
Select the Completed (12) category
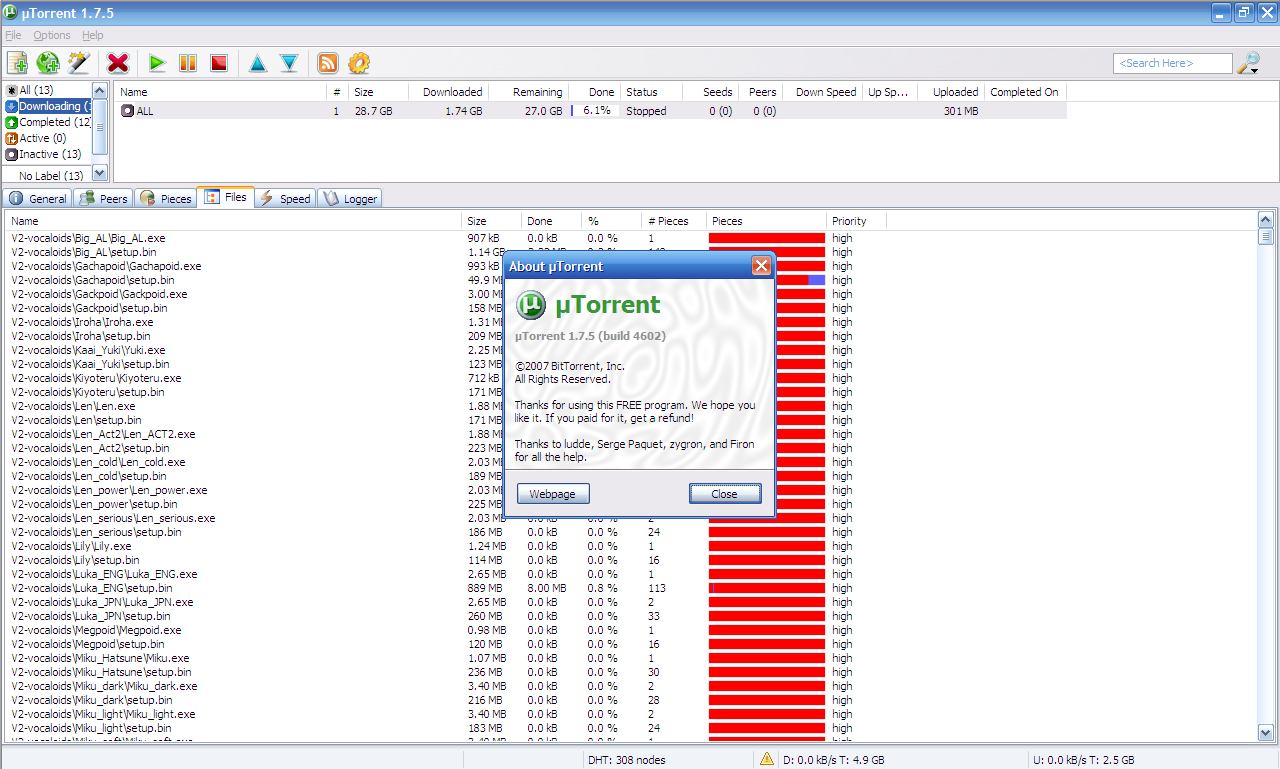point(48,122)
